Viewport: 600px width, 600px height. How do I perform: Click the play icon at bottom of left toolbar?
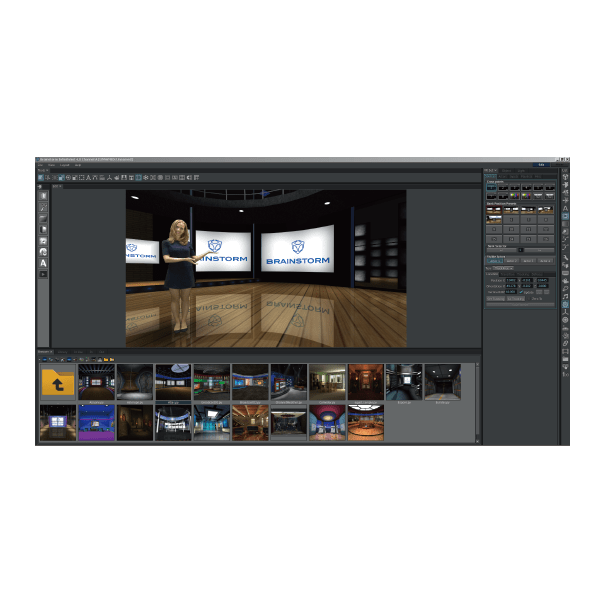point(43,273)
